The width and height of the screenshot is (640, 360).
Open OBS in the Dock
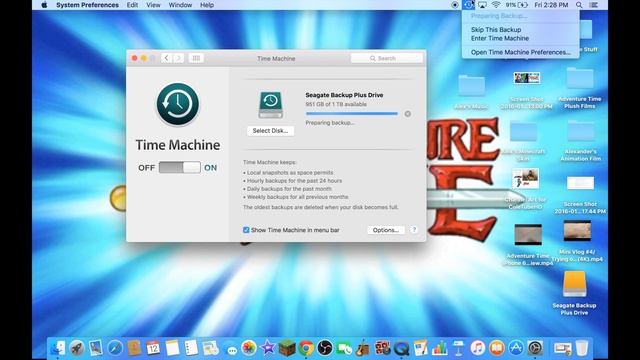click(x=325, y=348)
